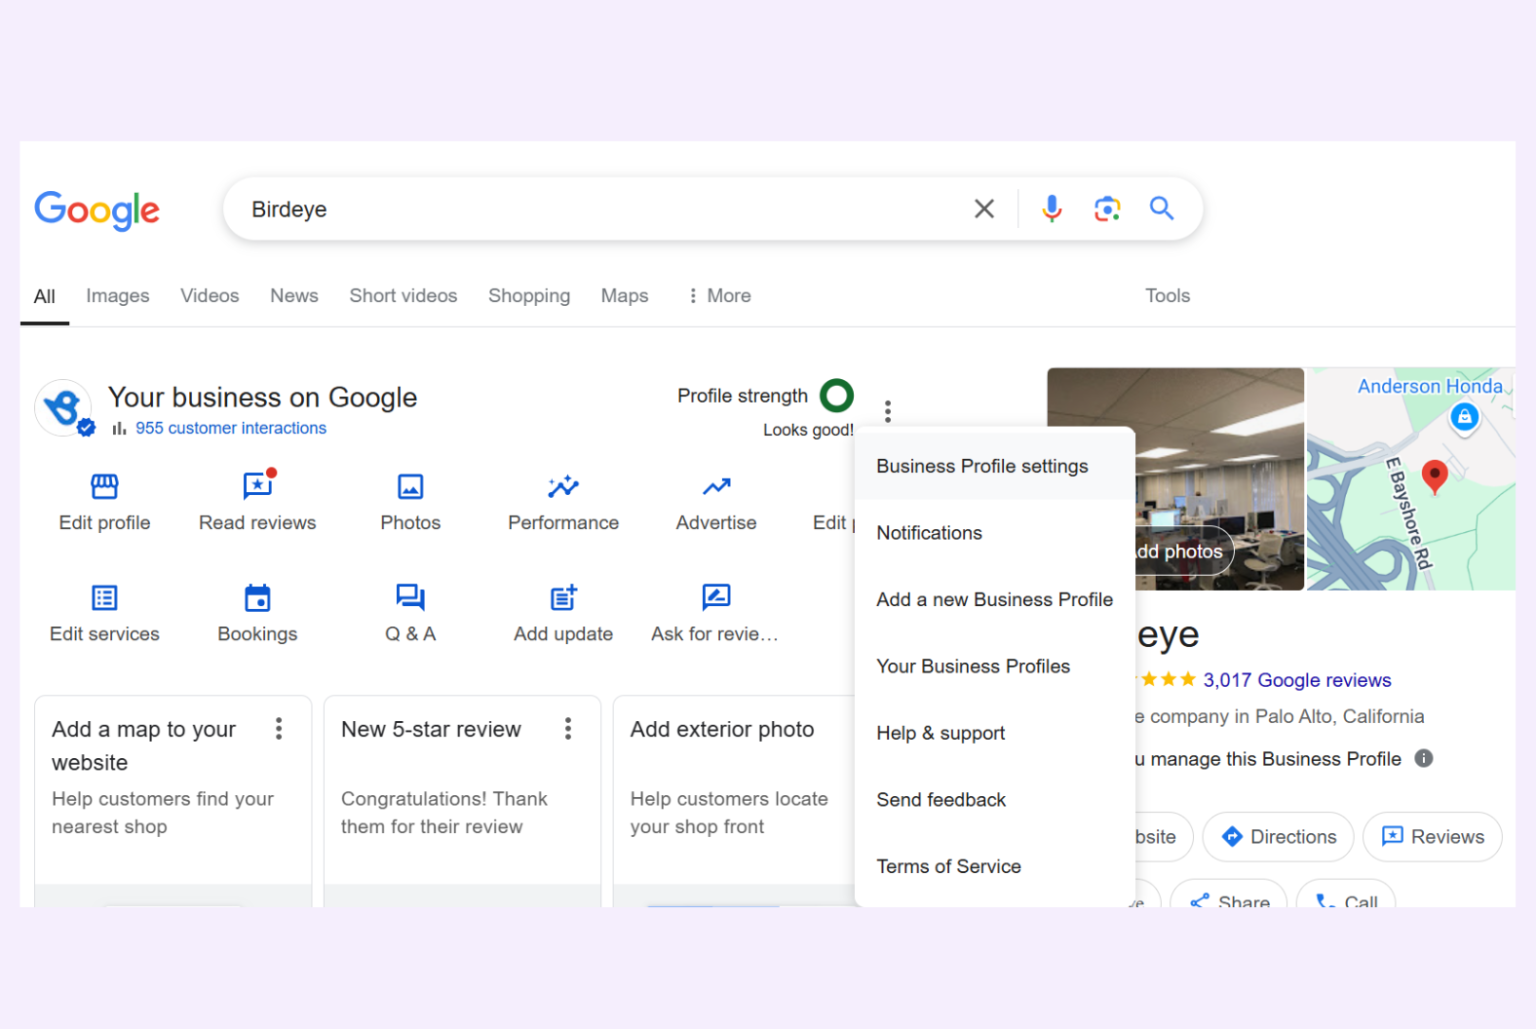This screenshot has width=1536, height=1029.
Task: Expand the More search categories menu
Action: (x=718, y=295)
